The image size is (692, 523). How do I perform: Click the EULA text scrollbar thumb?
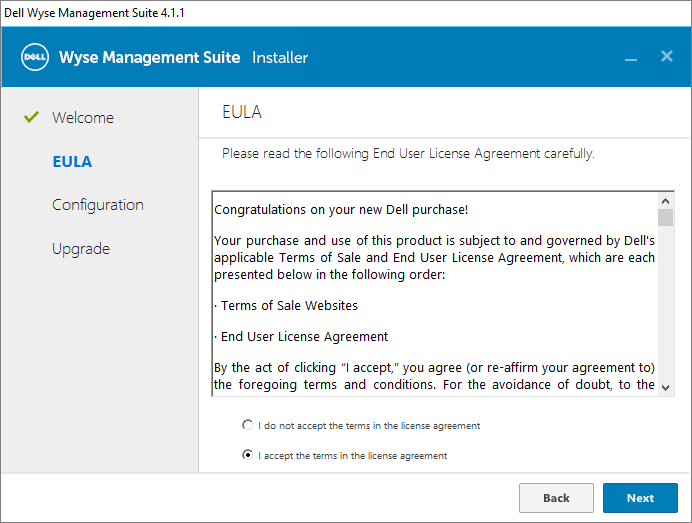(666, 217)
